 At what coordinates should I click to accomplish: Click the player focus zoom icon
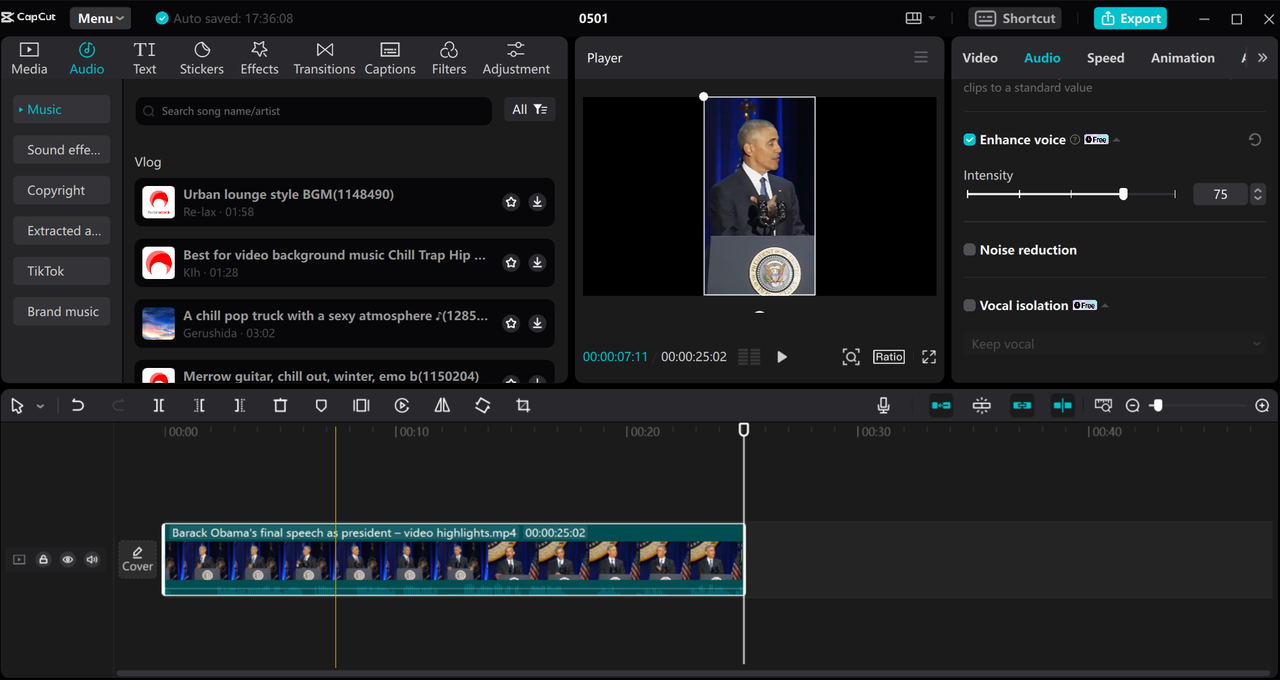pos(851,357)
